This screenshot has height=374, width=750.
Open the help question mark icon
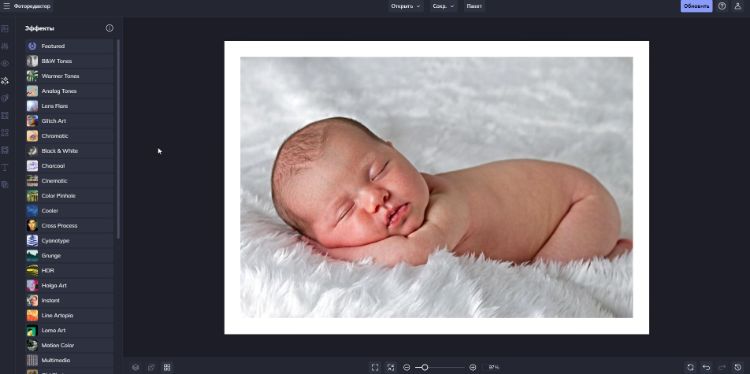point(722,6)
